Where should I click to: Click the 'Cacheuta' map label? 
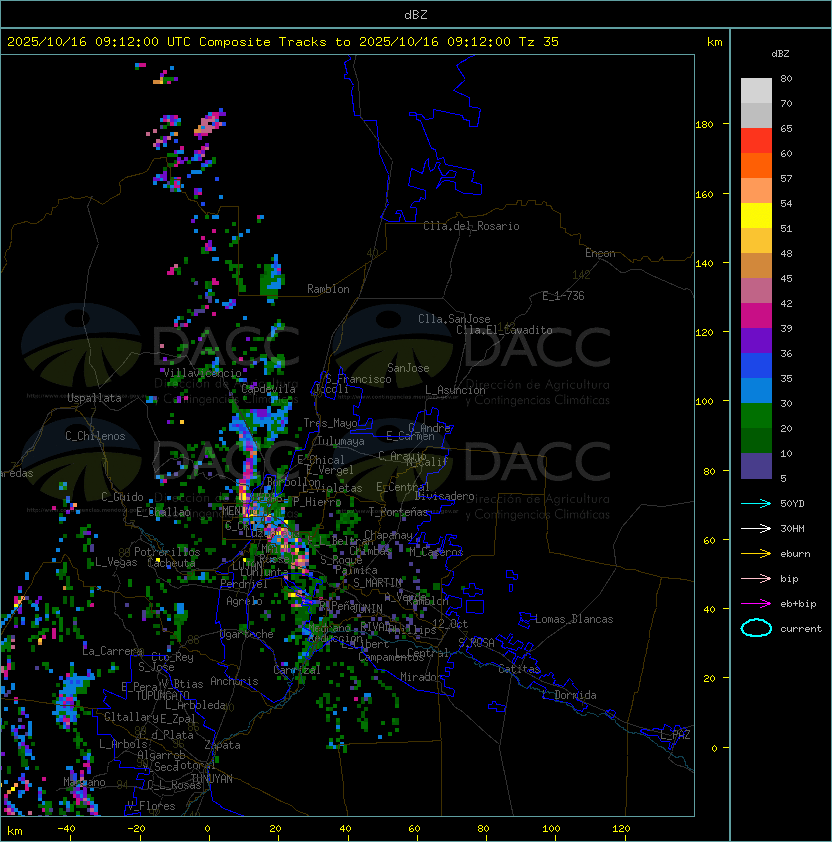171,563
